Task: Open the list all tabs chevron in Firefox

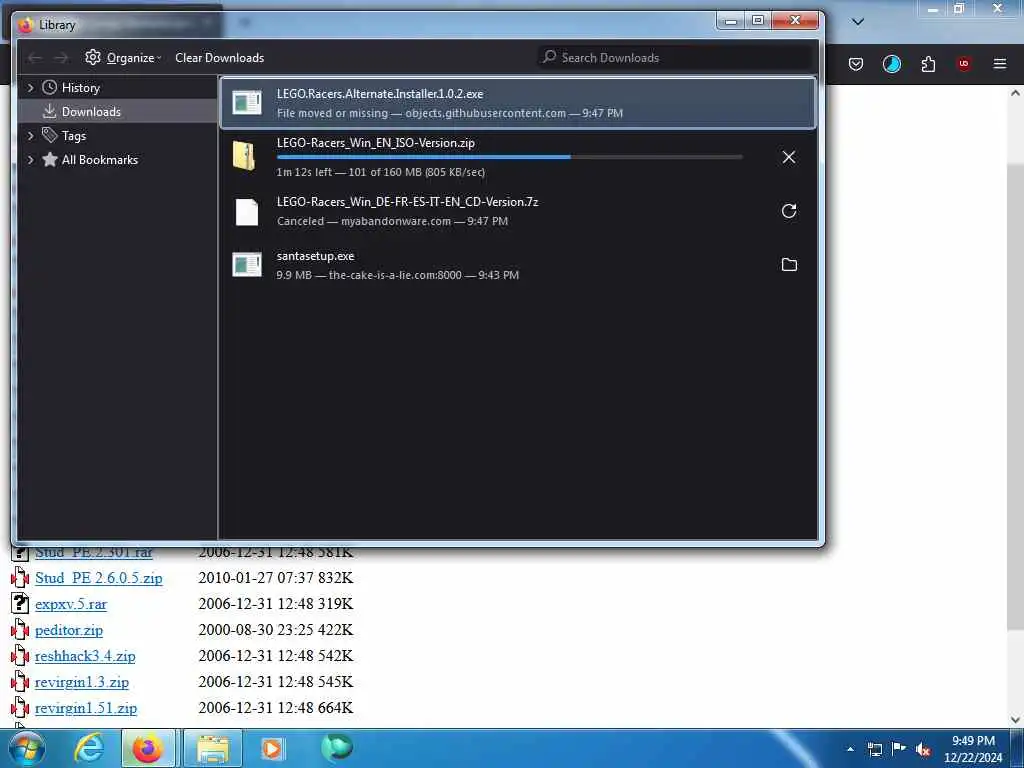Action: point(858,22)
